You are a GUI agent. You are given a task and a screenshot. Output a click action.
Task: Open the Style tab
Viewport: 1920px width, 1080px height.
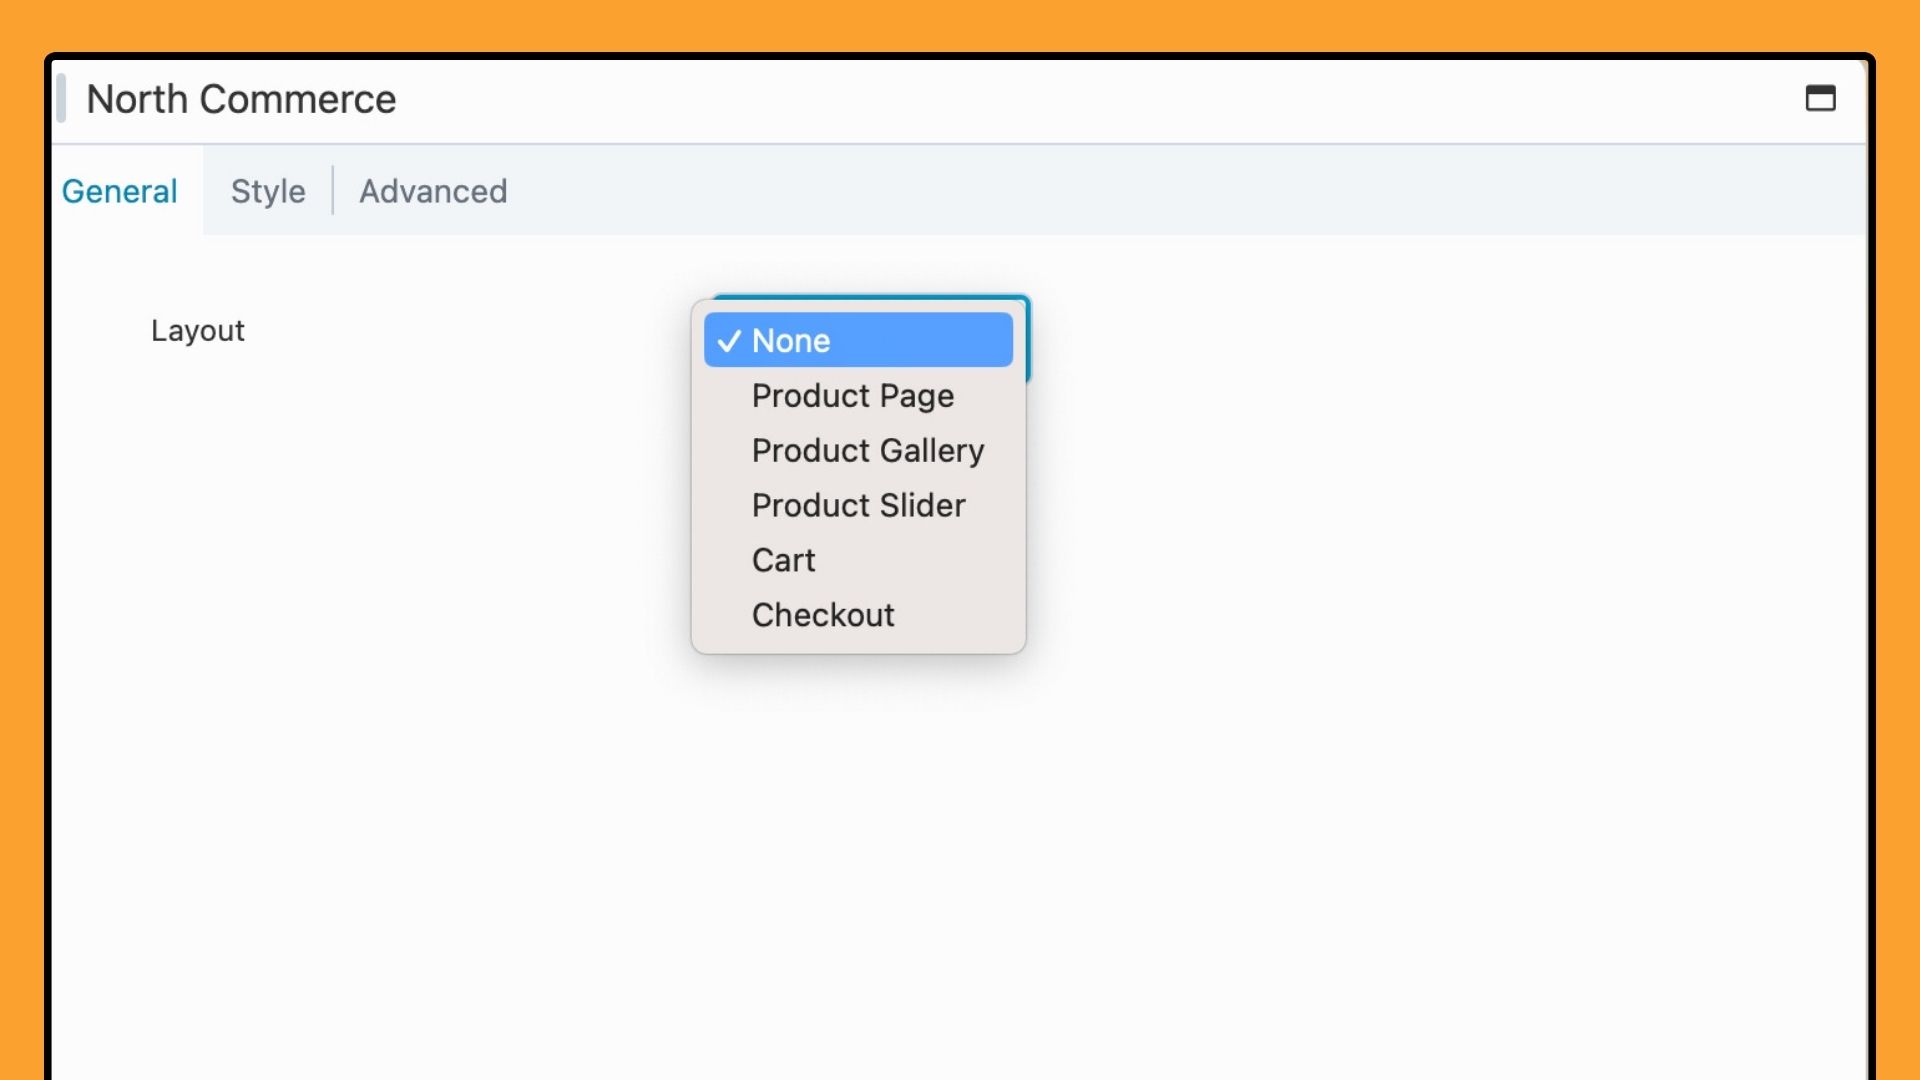268,191
